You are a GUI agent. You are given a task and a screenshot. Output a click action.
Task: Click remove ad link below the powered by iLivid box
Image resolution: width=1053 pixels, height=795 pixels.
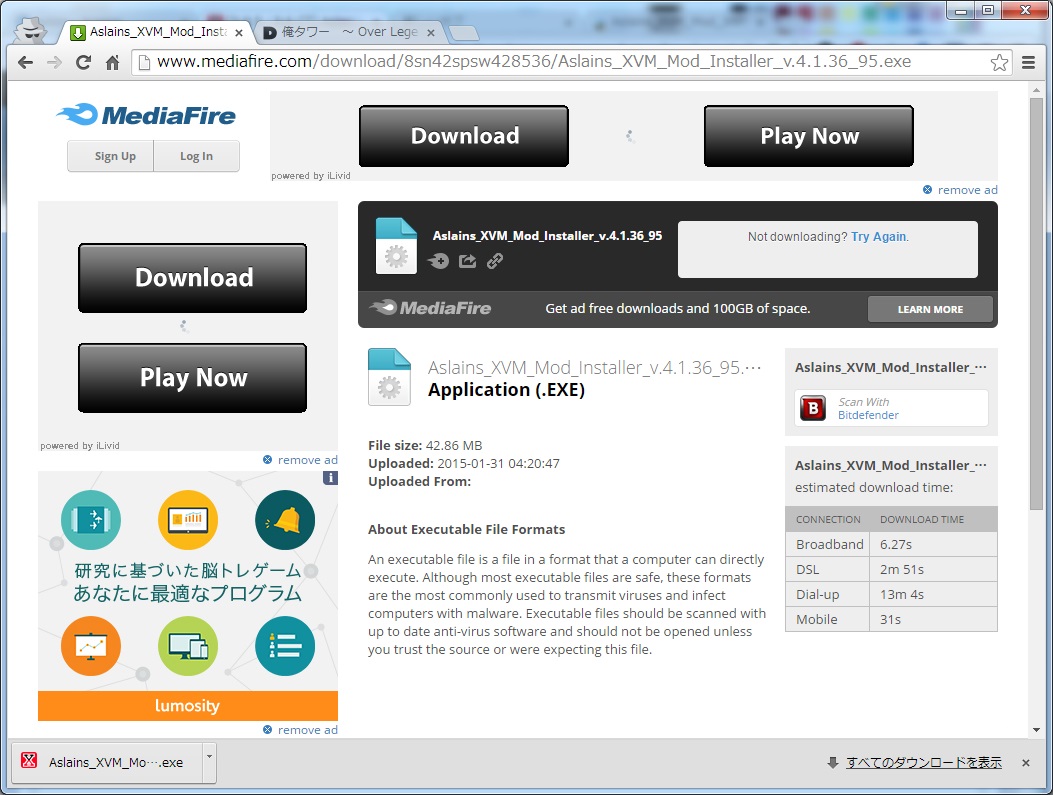(300, 460)
